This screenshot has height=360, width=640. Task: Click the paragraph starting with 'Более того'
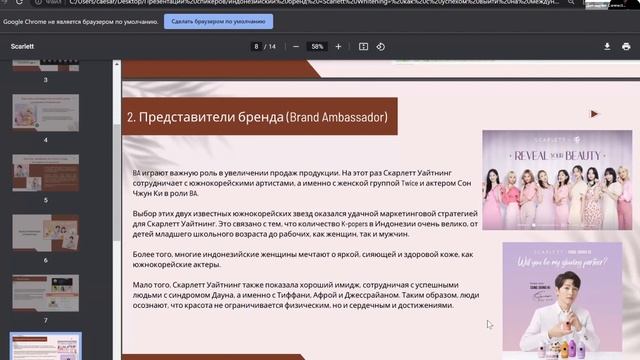pyautogui.click(x=303, y=259)
